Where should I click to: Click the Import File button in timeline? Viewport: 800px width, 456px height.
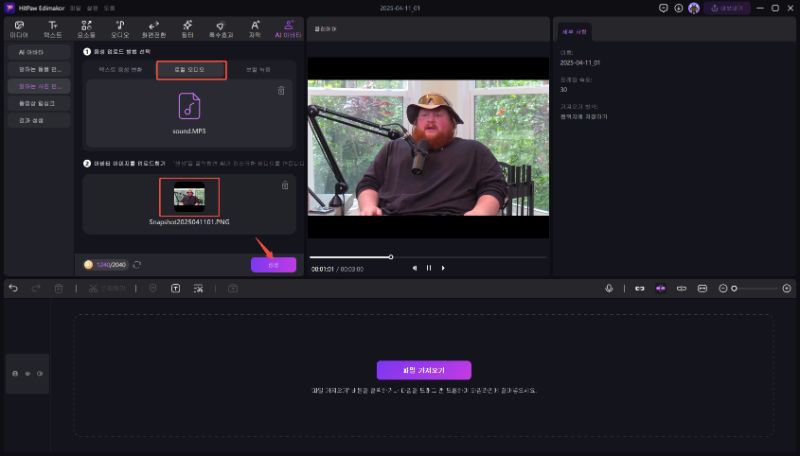pyautogui.click(x=423, y=370)
